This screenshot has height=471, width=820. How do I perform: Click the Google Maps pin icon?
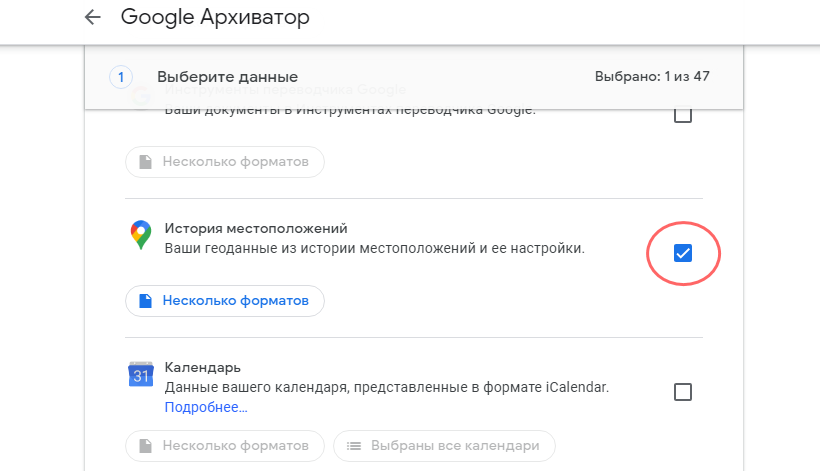tap(141, 235)
